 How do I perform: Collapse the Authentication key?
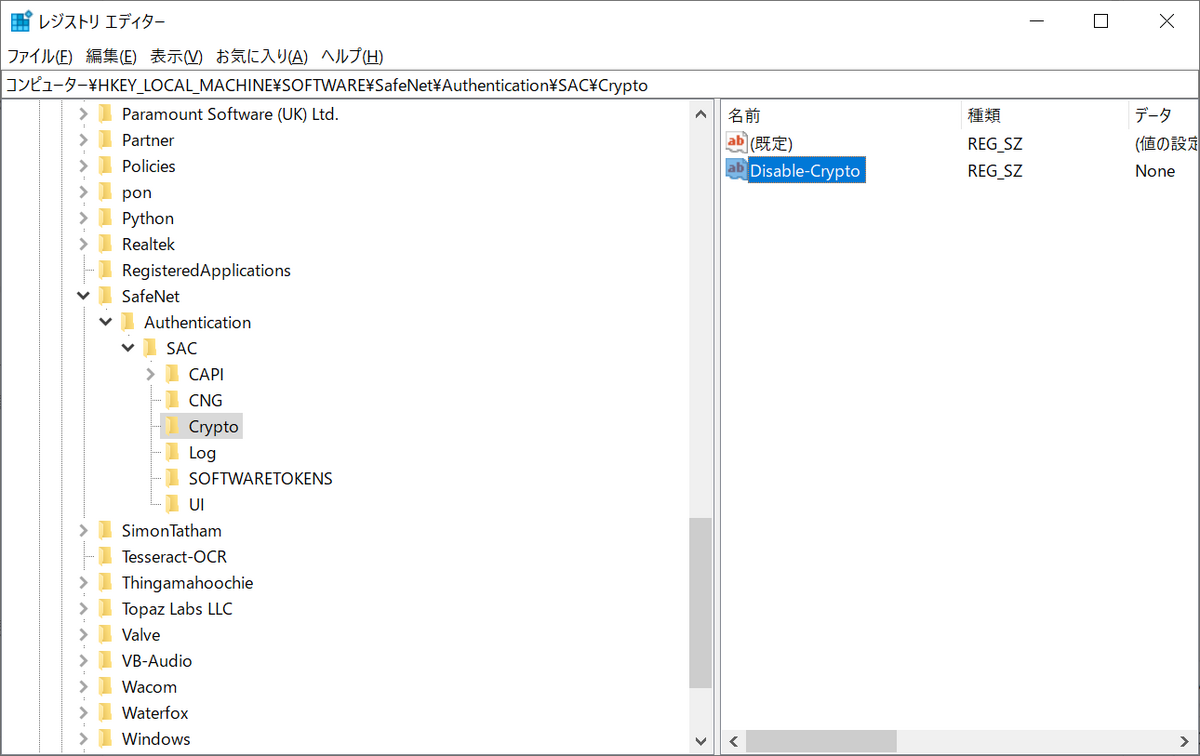click(106, 322)
